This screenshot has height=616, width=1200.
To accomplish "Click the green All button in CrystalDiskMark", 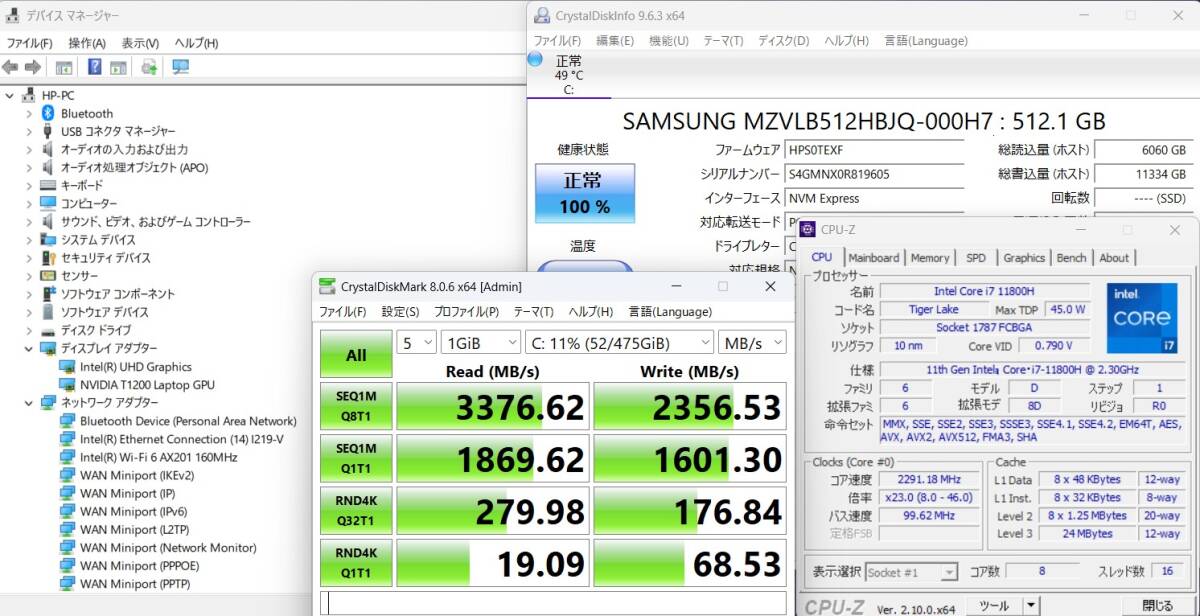I will (356, 355).
